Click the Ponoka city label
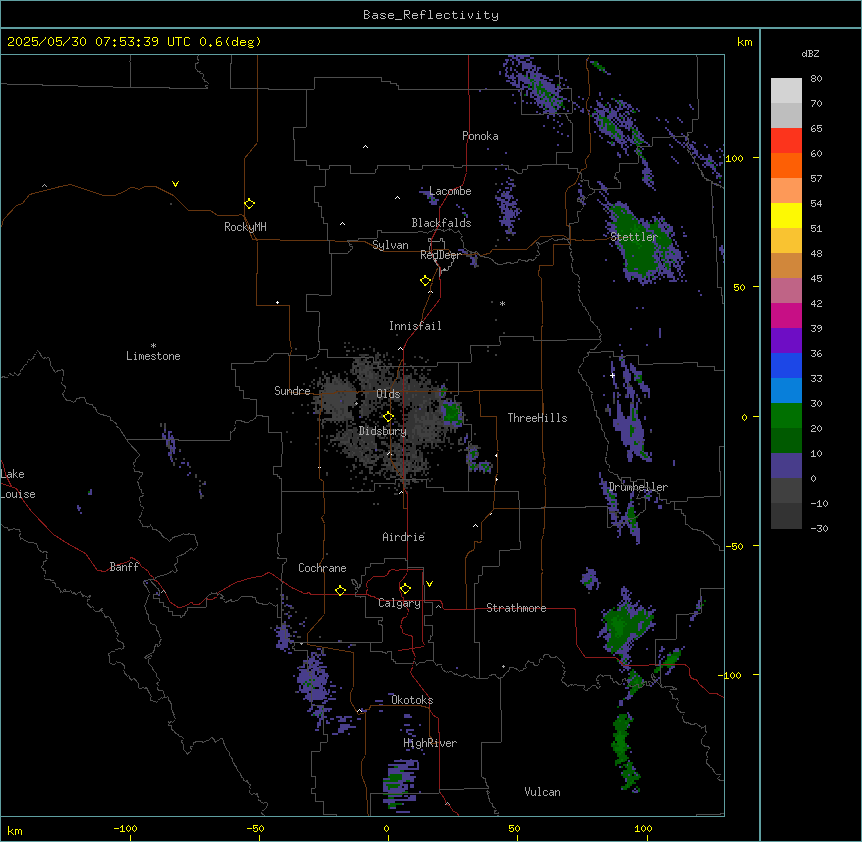The height and width of the screenshot is (842, 862). coord(480,136)
